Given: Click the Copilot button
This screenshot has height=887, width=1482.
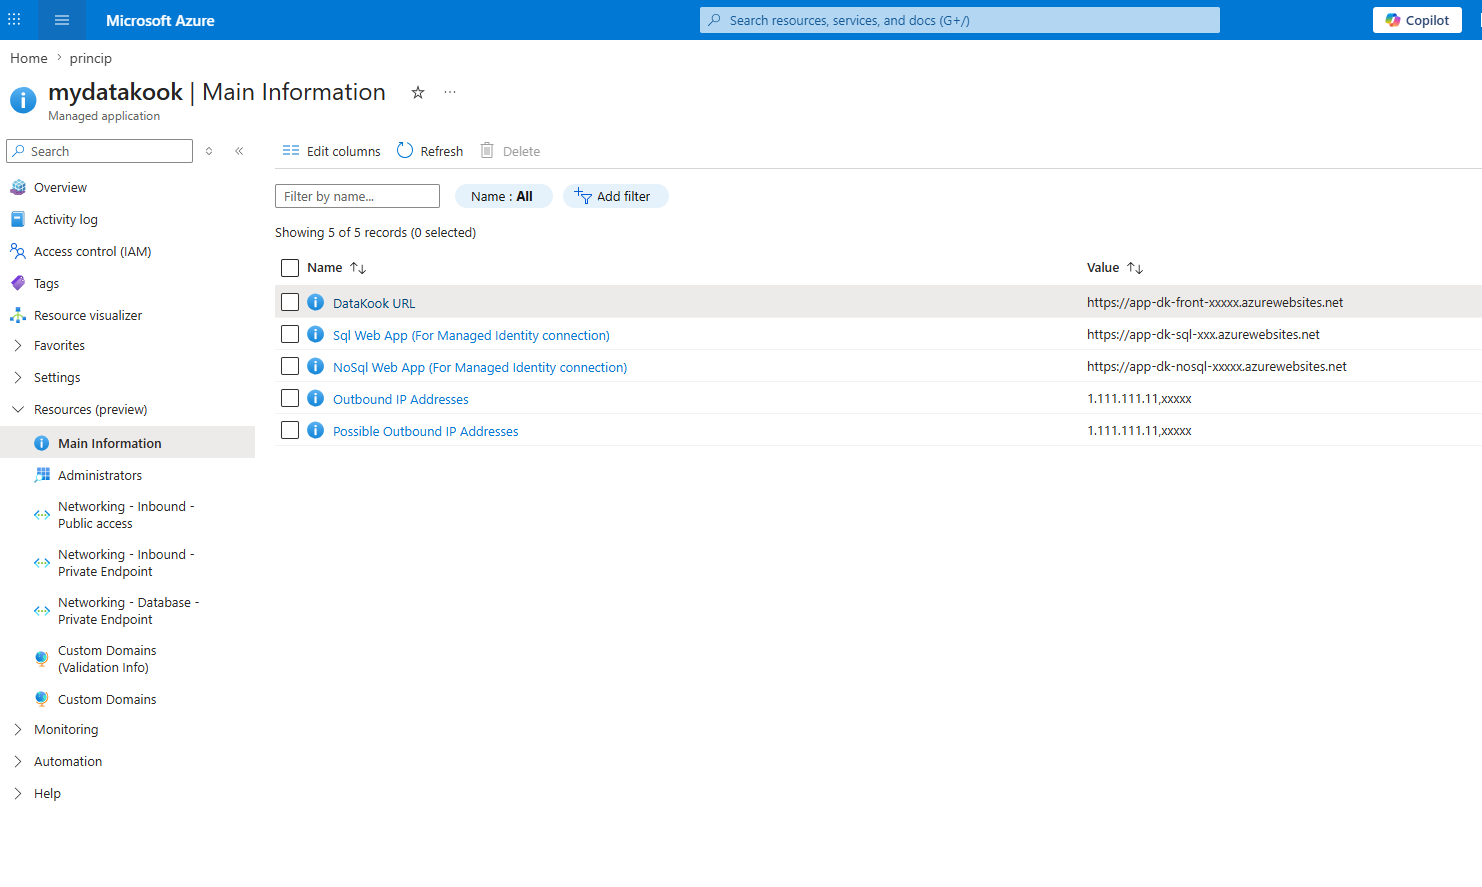Looking at the screenshot, I should tap(1417, 20).
